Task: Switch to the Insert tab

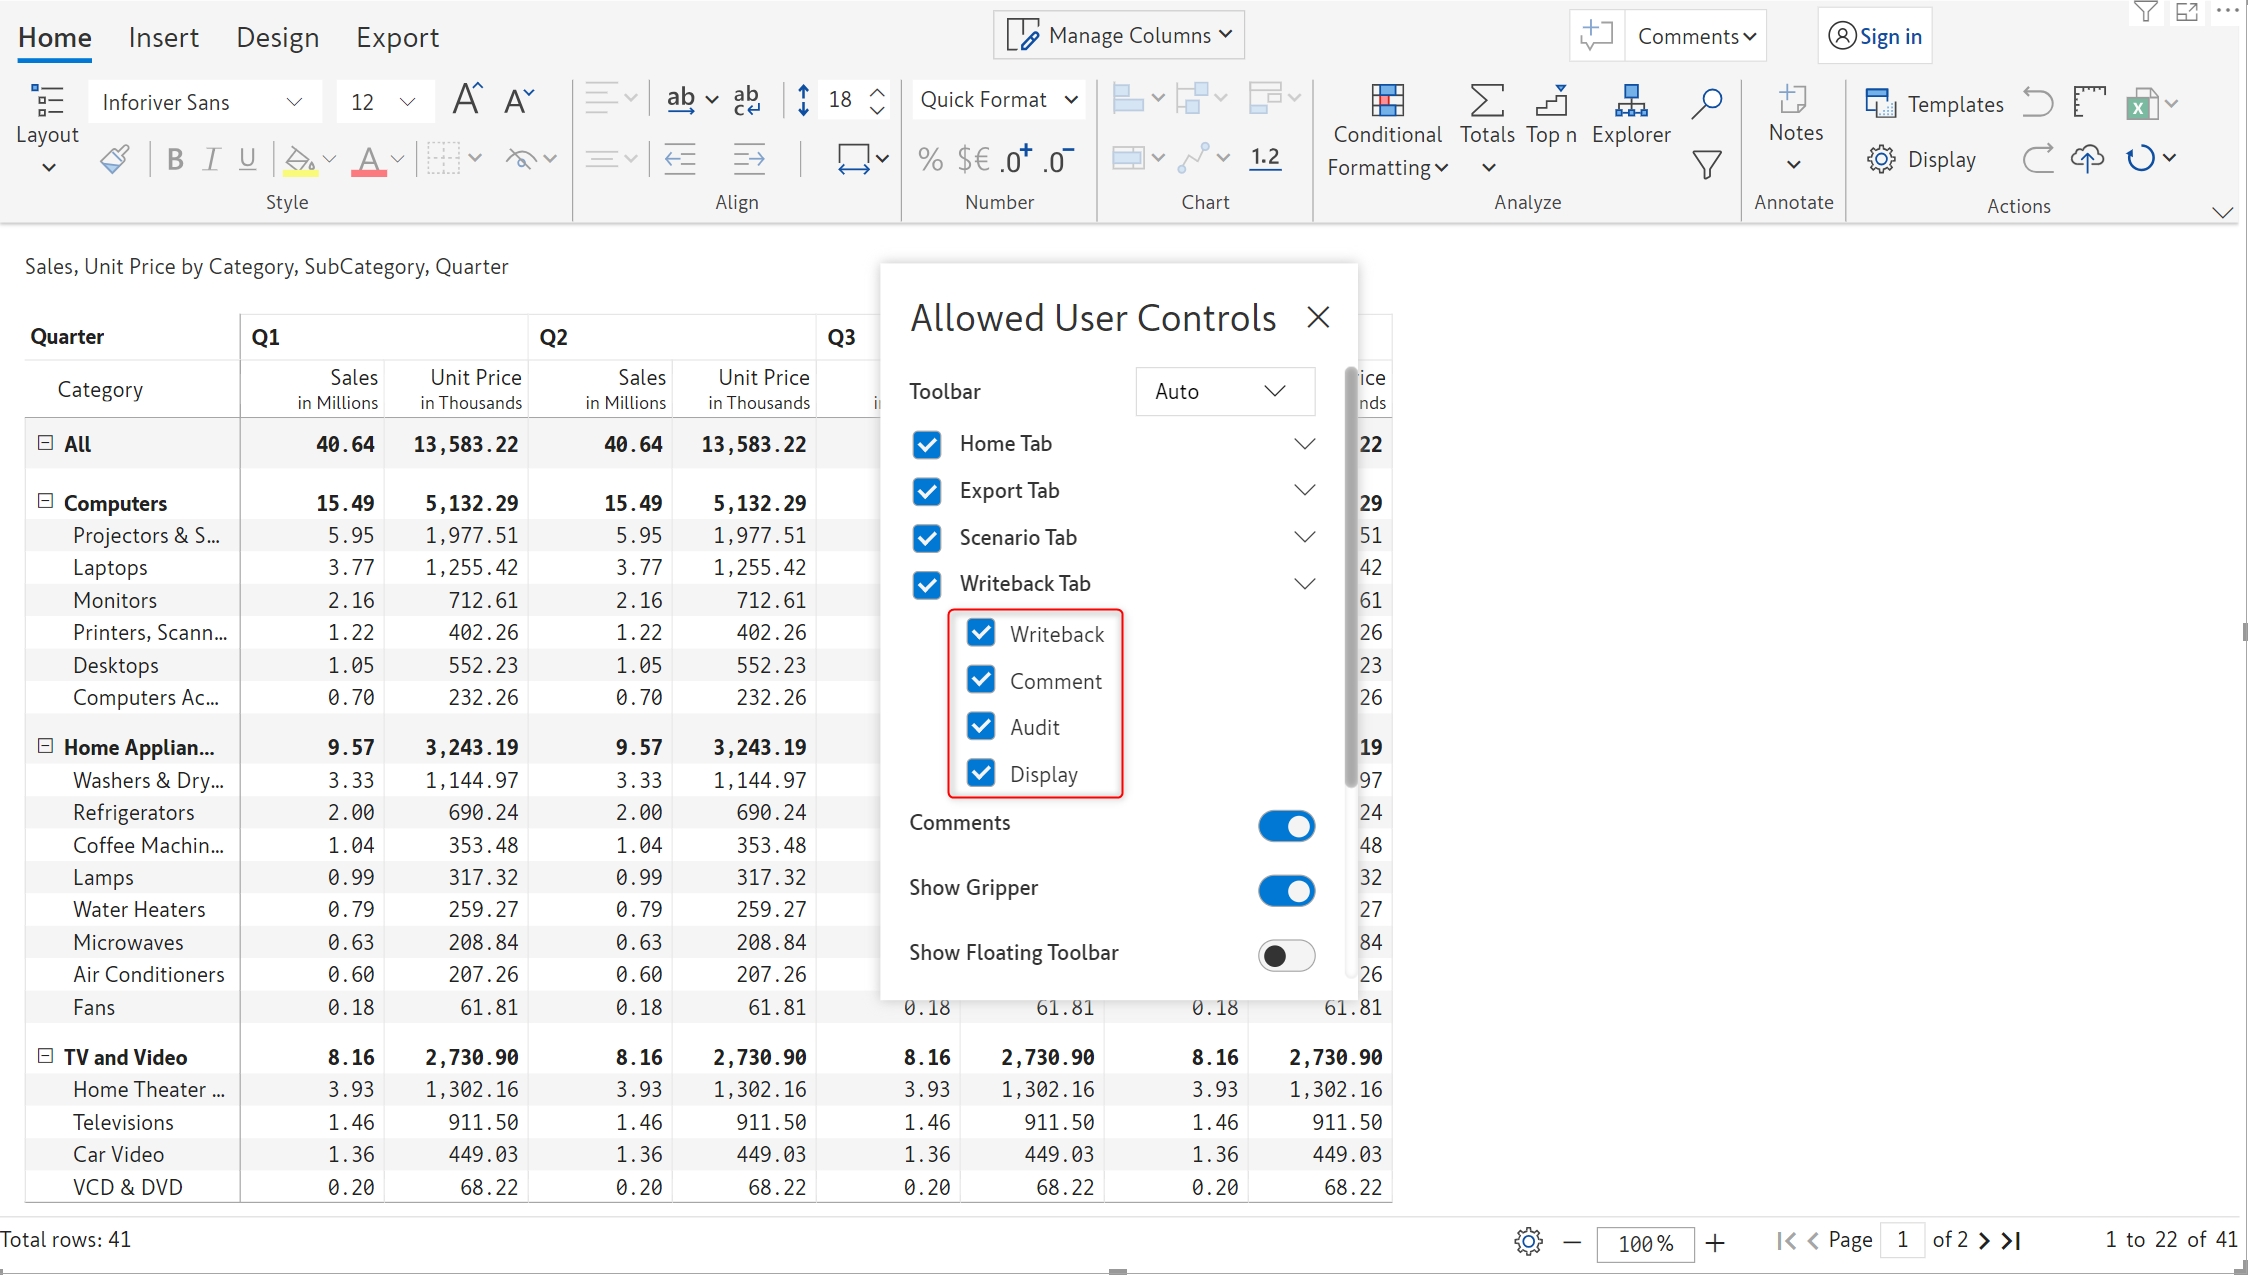Action: (x=163, y=38)
